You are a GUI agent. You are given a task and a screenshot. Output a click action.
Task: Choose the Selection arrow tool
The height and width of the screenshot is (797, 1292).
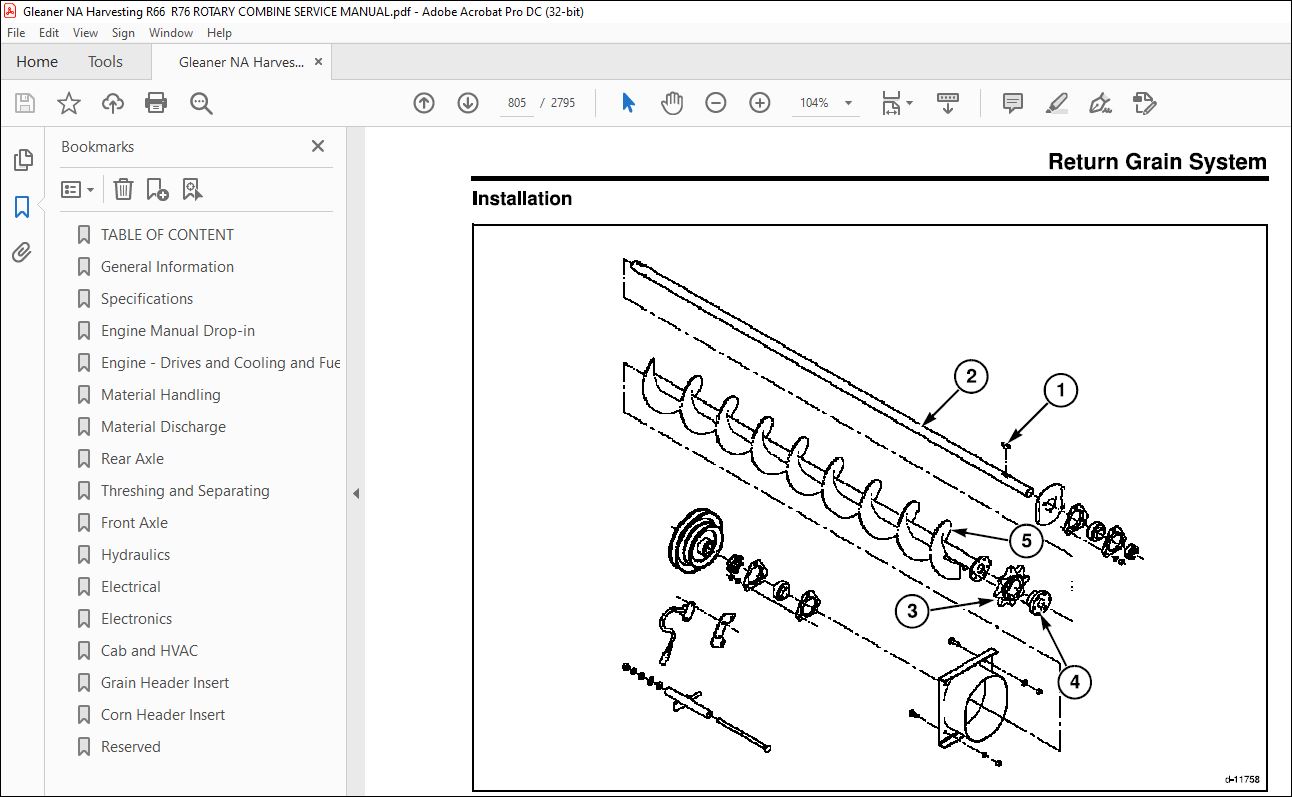[x=628, y=103]
